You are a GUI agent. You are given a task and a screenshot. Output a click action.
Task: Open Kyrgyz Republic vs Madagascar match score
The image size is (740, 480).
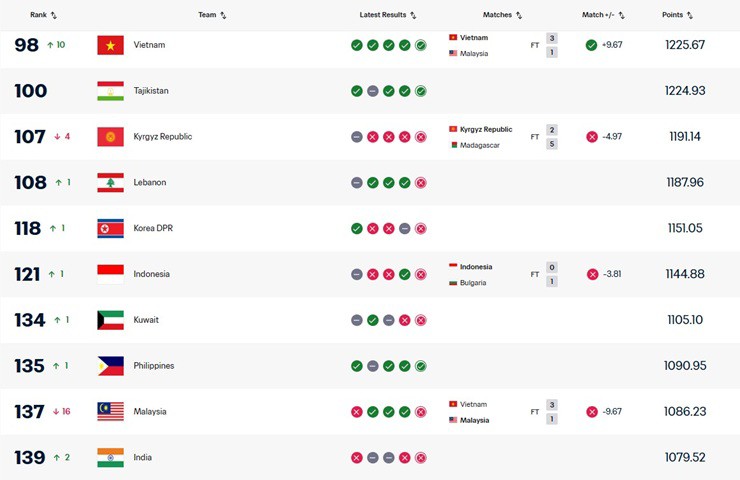click(551, 137)
